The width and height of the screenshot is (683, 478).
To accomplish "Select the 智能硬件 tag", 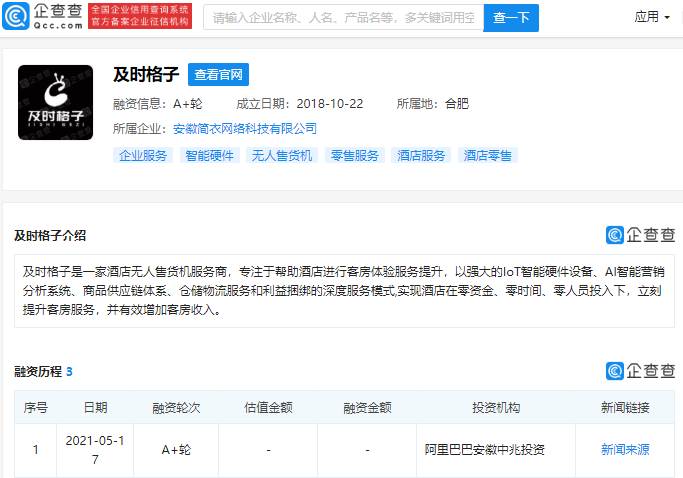I will [210, 156].
